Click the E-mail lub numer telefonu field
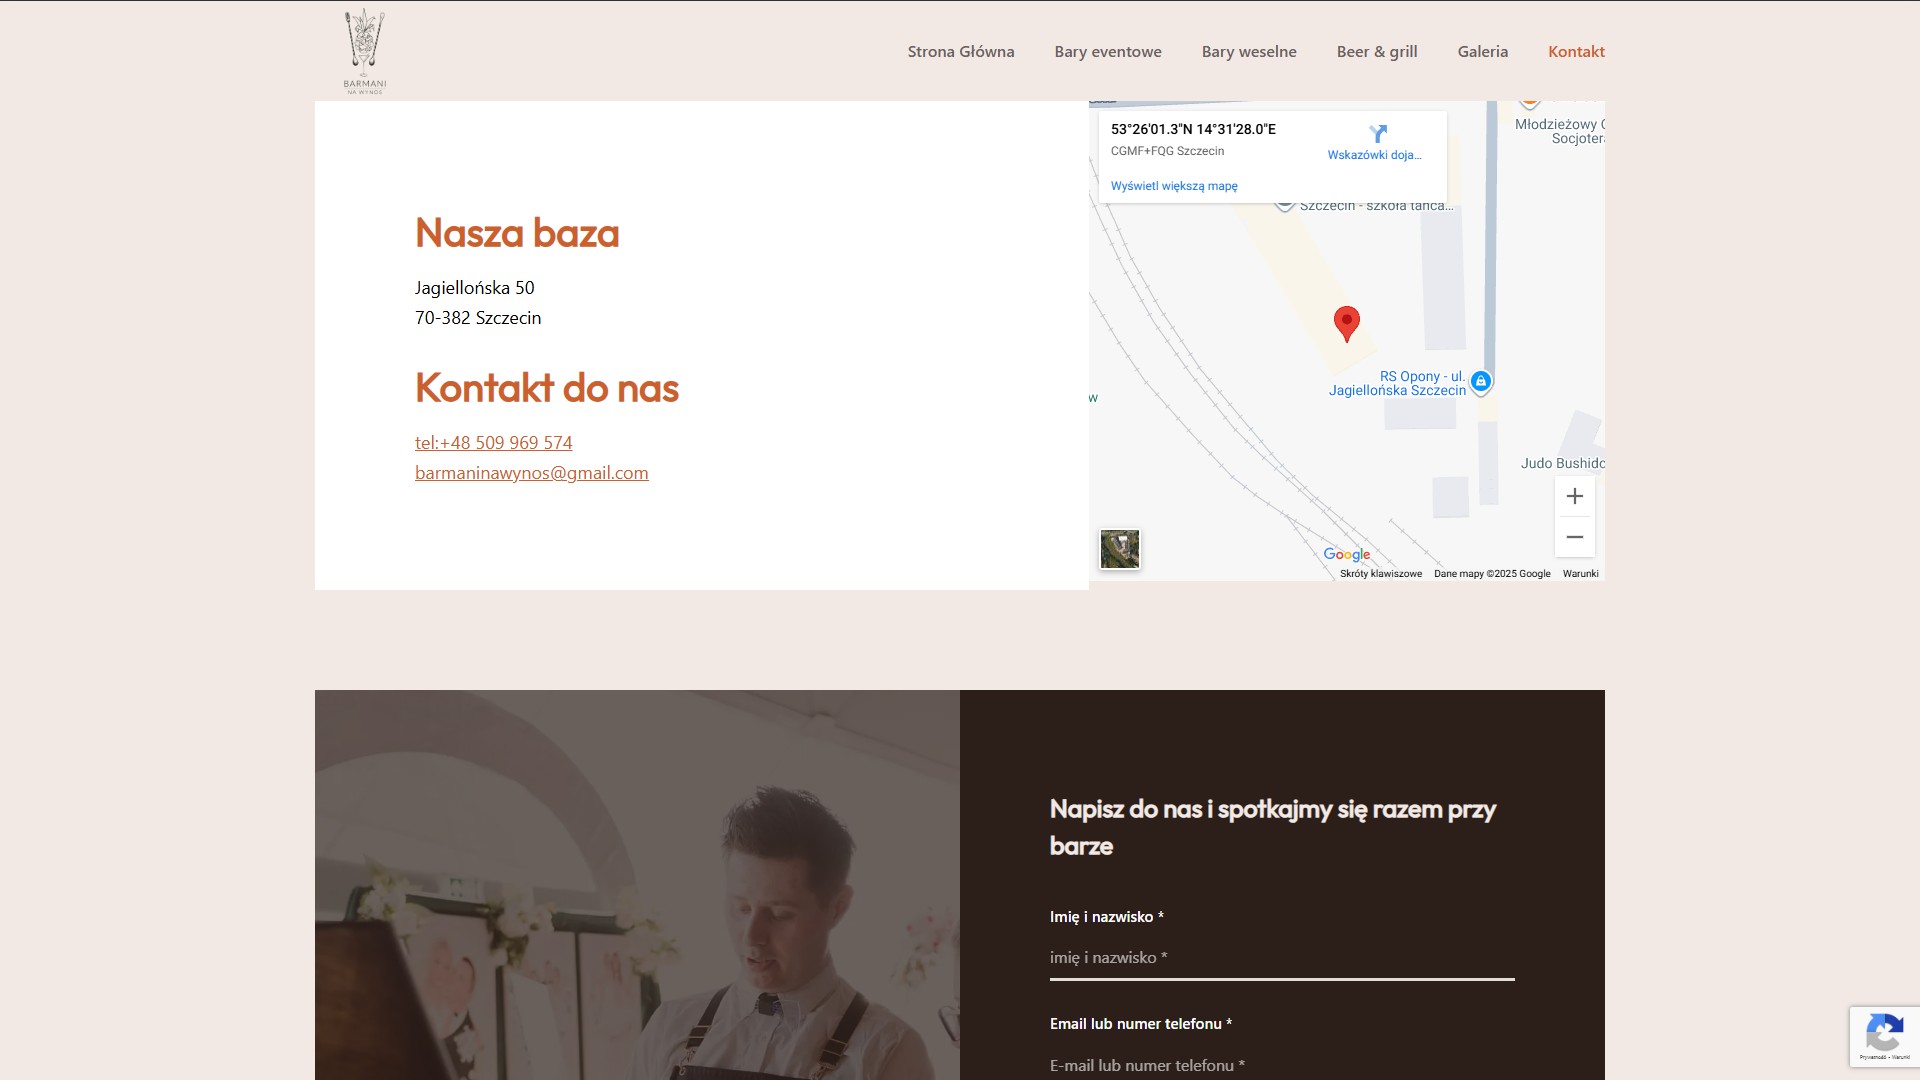The height and width of the screenshot is (1080, 1920). pyautogui.click(x=1281, y=1065)
